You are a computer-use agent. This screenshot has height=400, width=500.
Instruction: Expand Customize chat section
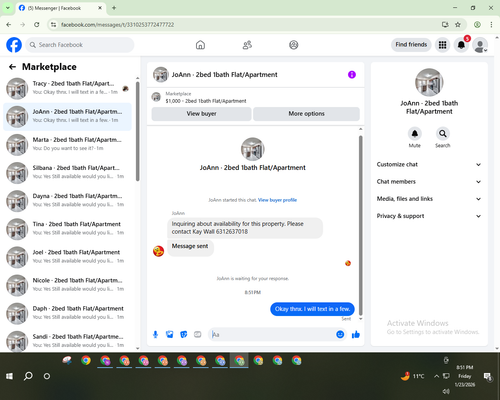pos(429,164)
